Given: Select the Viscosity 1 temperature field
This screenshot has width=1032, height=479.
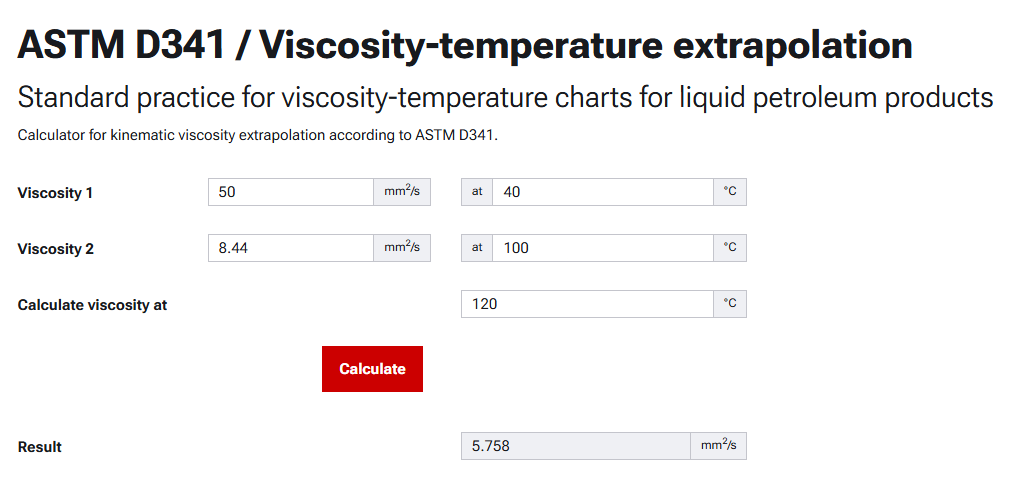Looking at the screenshot, I should pos(603,192).
